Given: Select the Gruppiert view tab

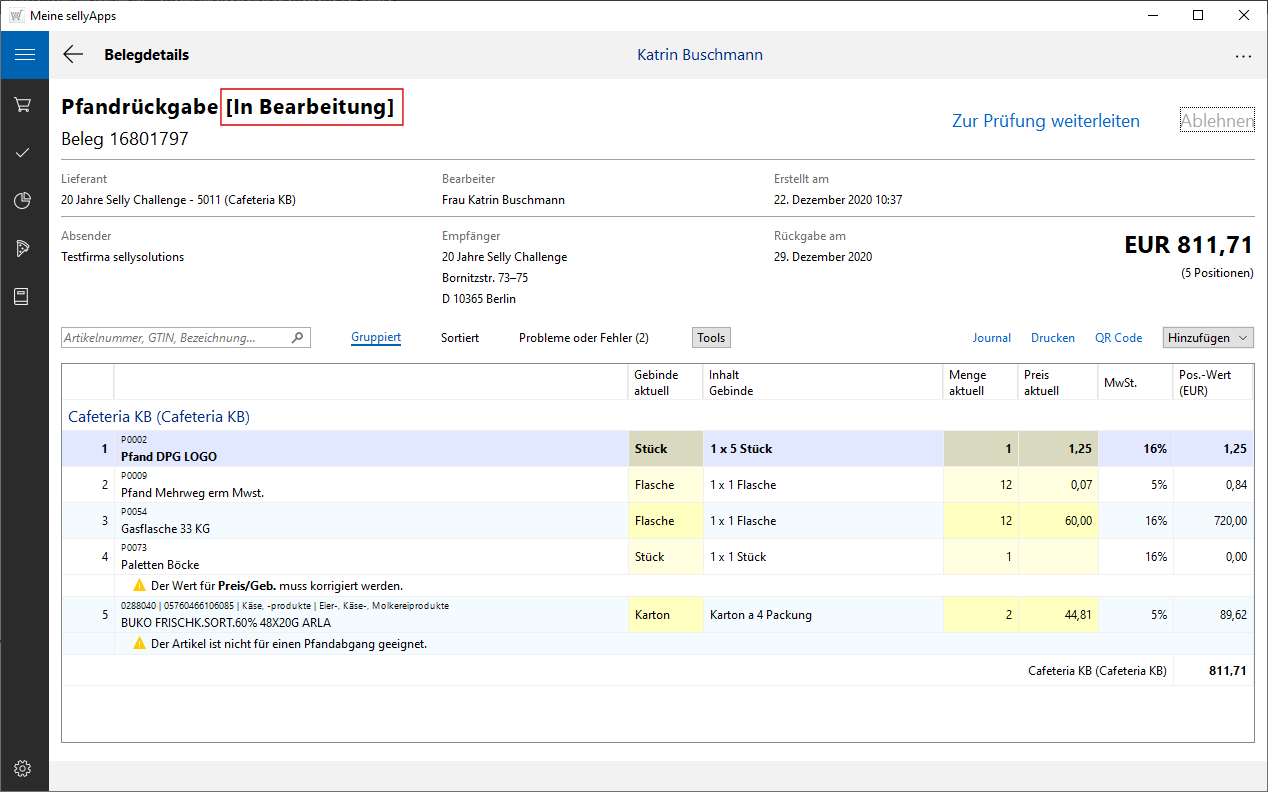Looking at the screenshot, I should (x=376, y=338).
